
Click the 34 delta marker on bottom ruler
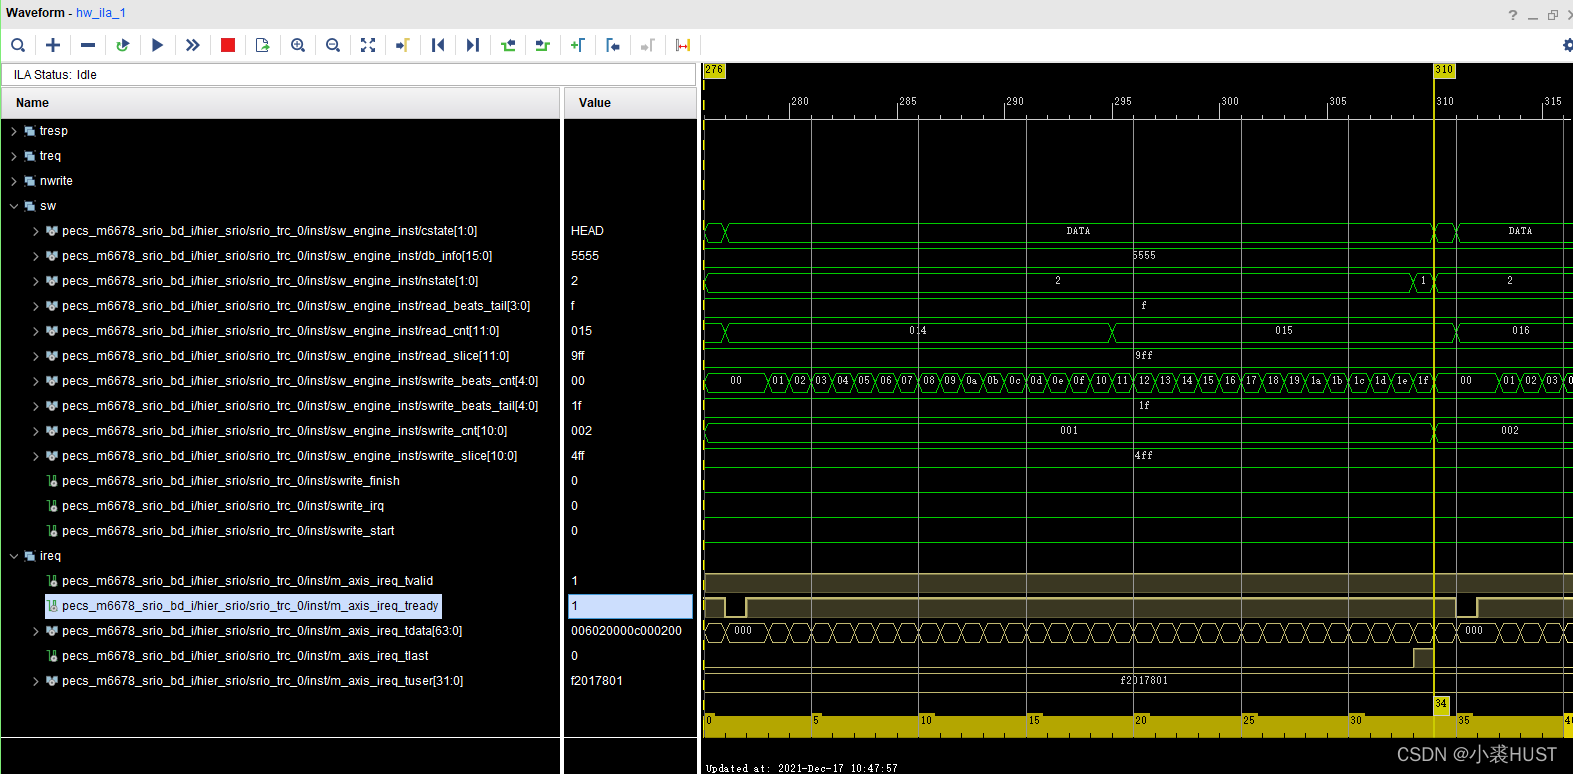(x=1441, y=704)
